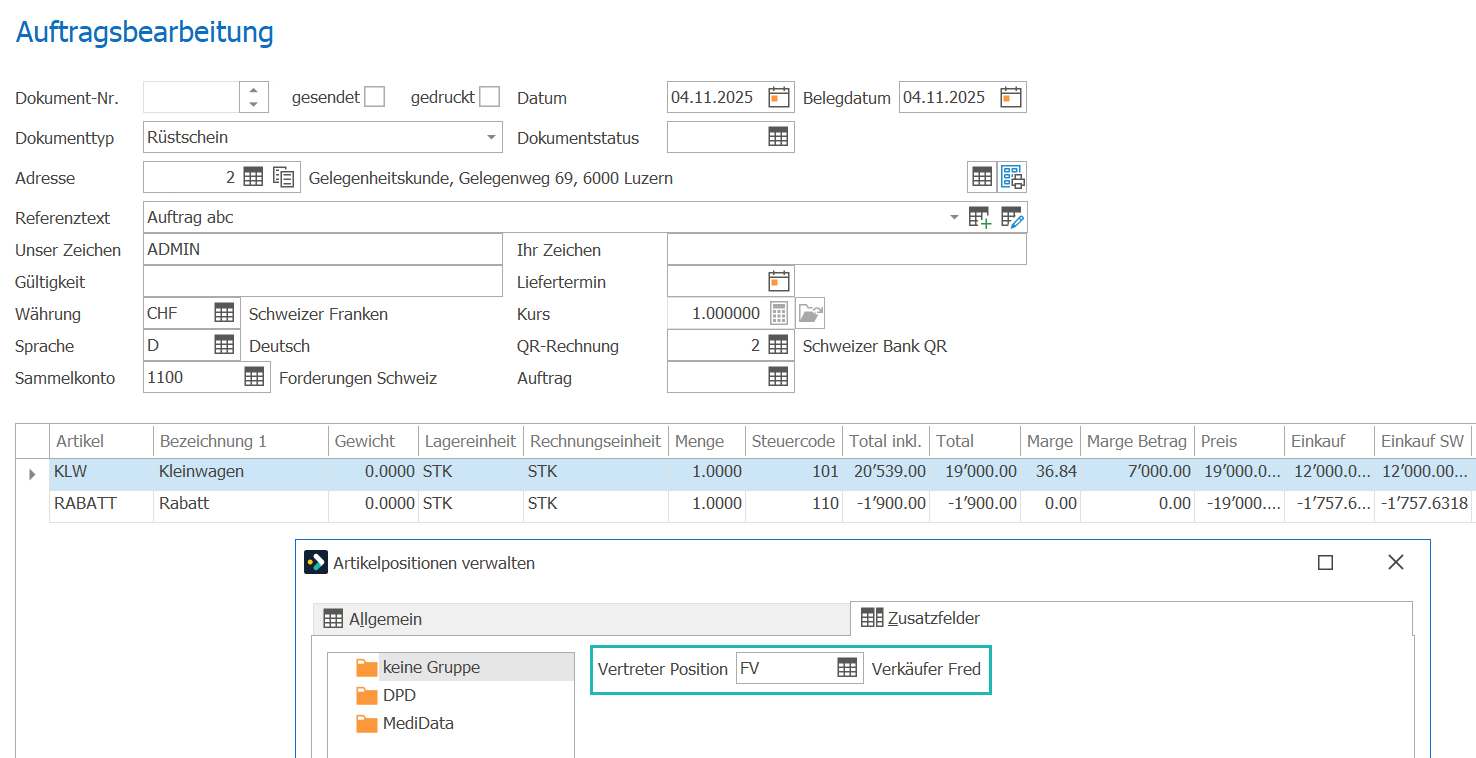The height and width of the screenshot is (758, 1476).
Task: Click the address print layout icon
Action: tap(1012, 177)
